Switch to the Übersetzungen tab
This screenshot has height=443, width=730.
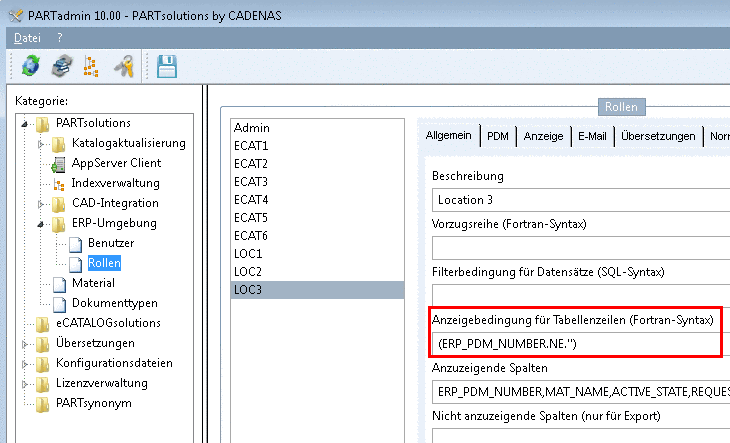click(x=658, y=136)
